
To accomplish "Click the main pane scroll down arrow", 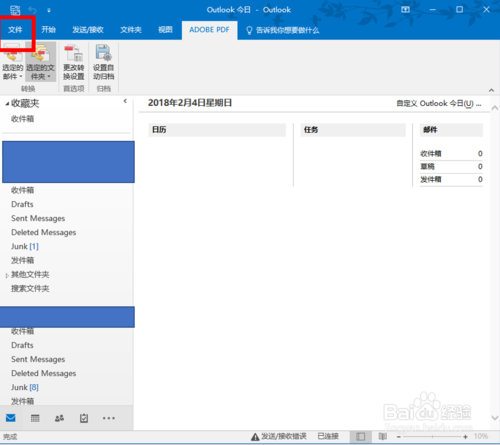I will click(495, 418).
